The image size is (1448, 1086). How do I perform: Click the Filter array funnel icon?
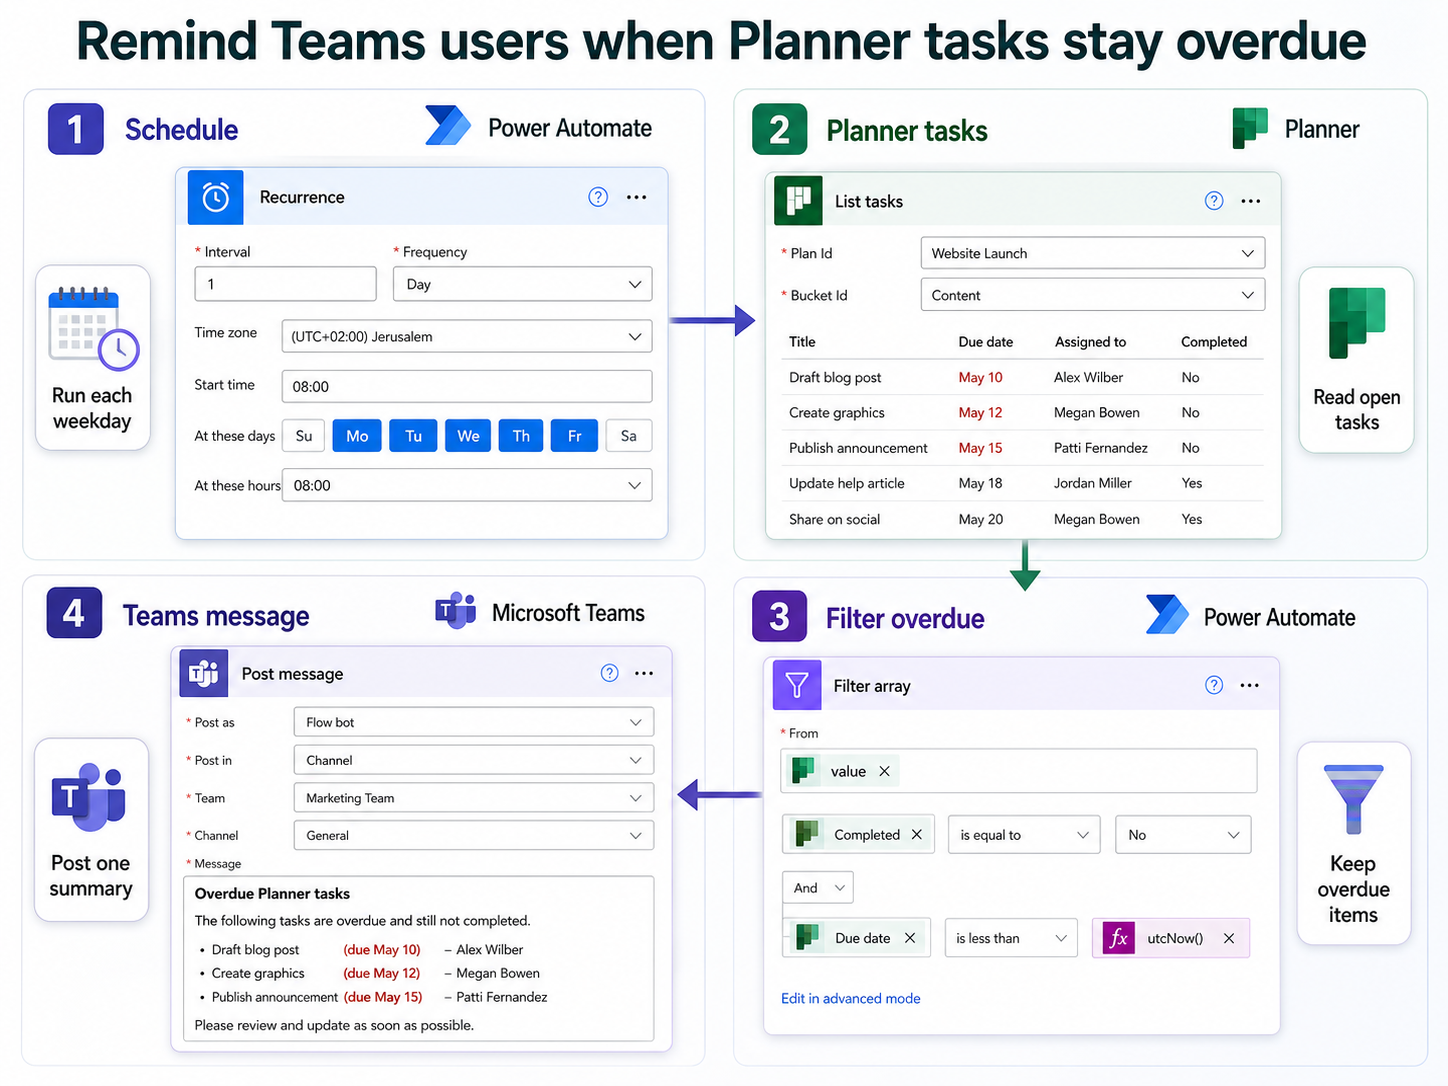point(797,685)
